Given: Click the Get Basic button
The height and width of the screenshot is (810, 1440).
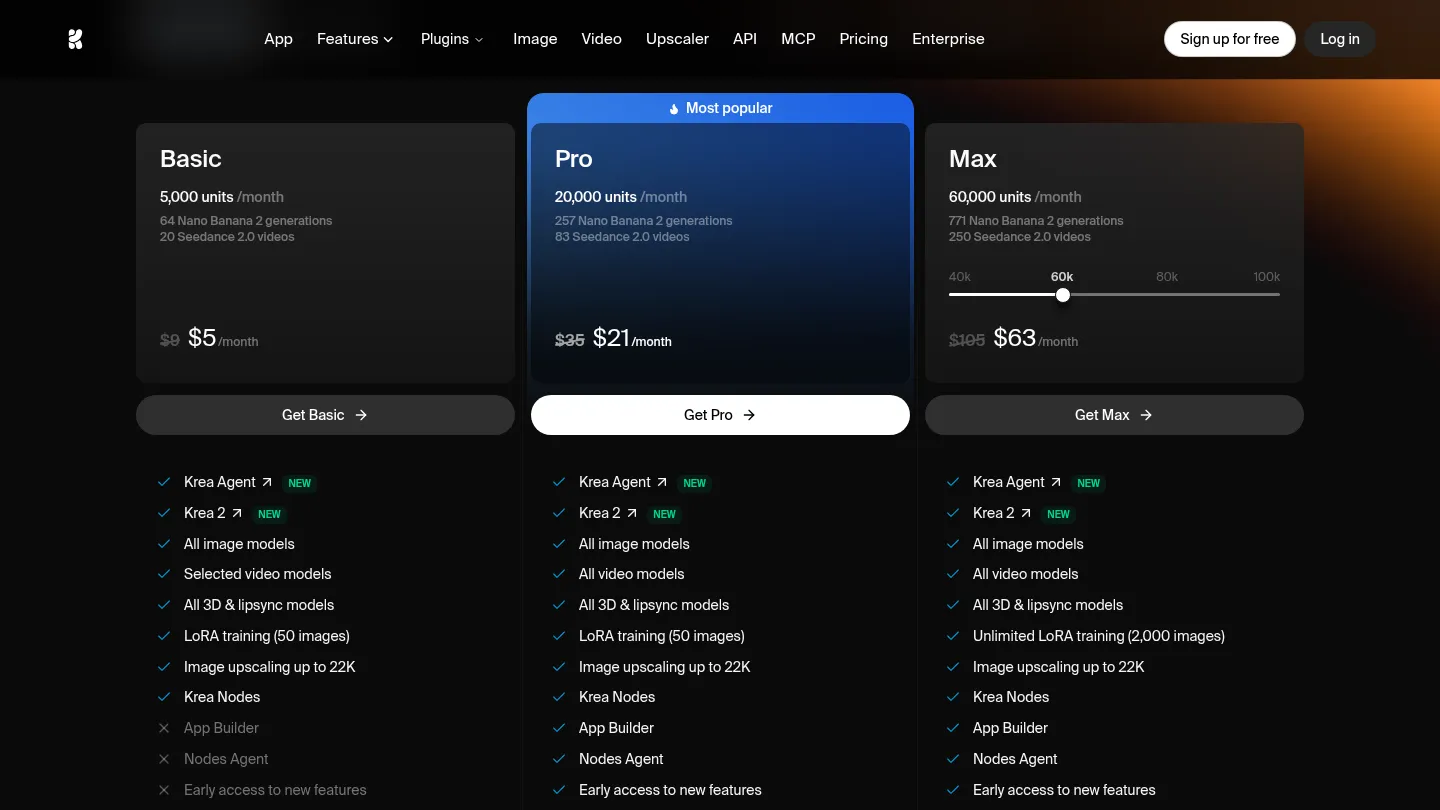Looking at the screenshot, I should (325, 415).
